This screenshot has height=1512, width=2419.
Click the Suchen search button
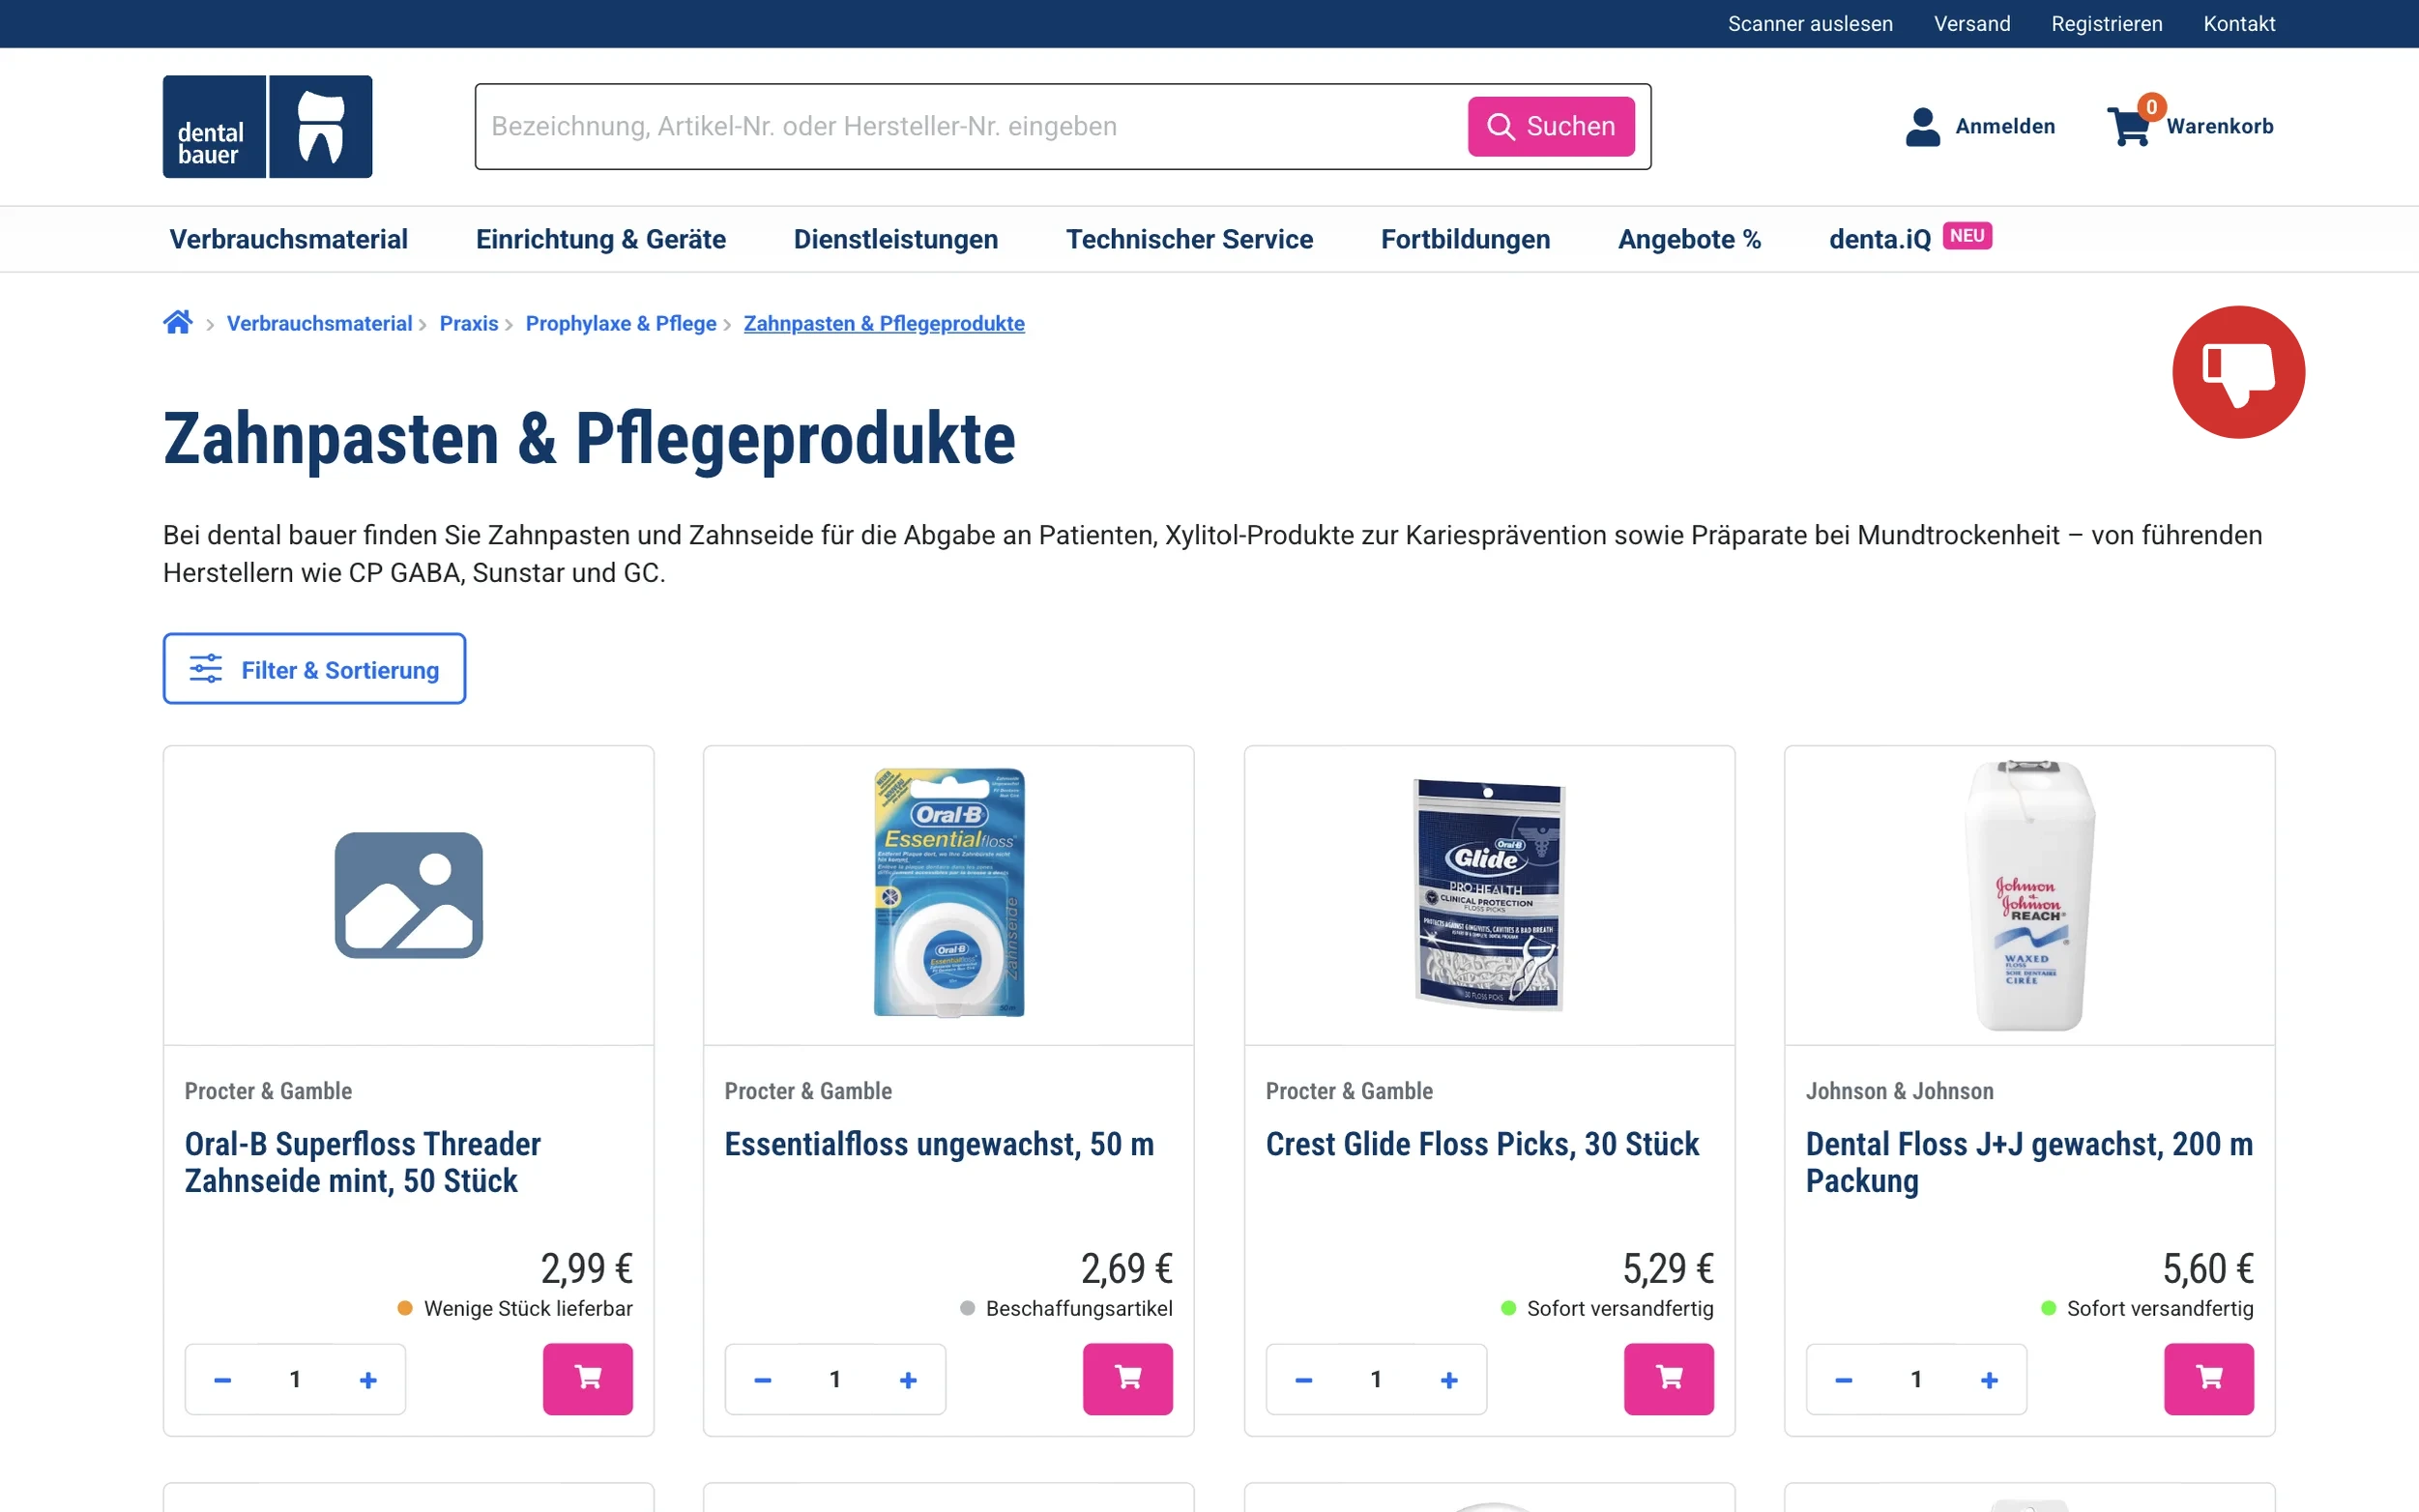1551,126
